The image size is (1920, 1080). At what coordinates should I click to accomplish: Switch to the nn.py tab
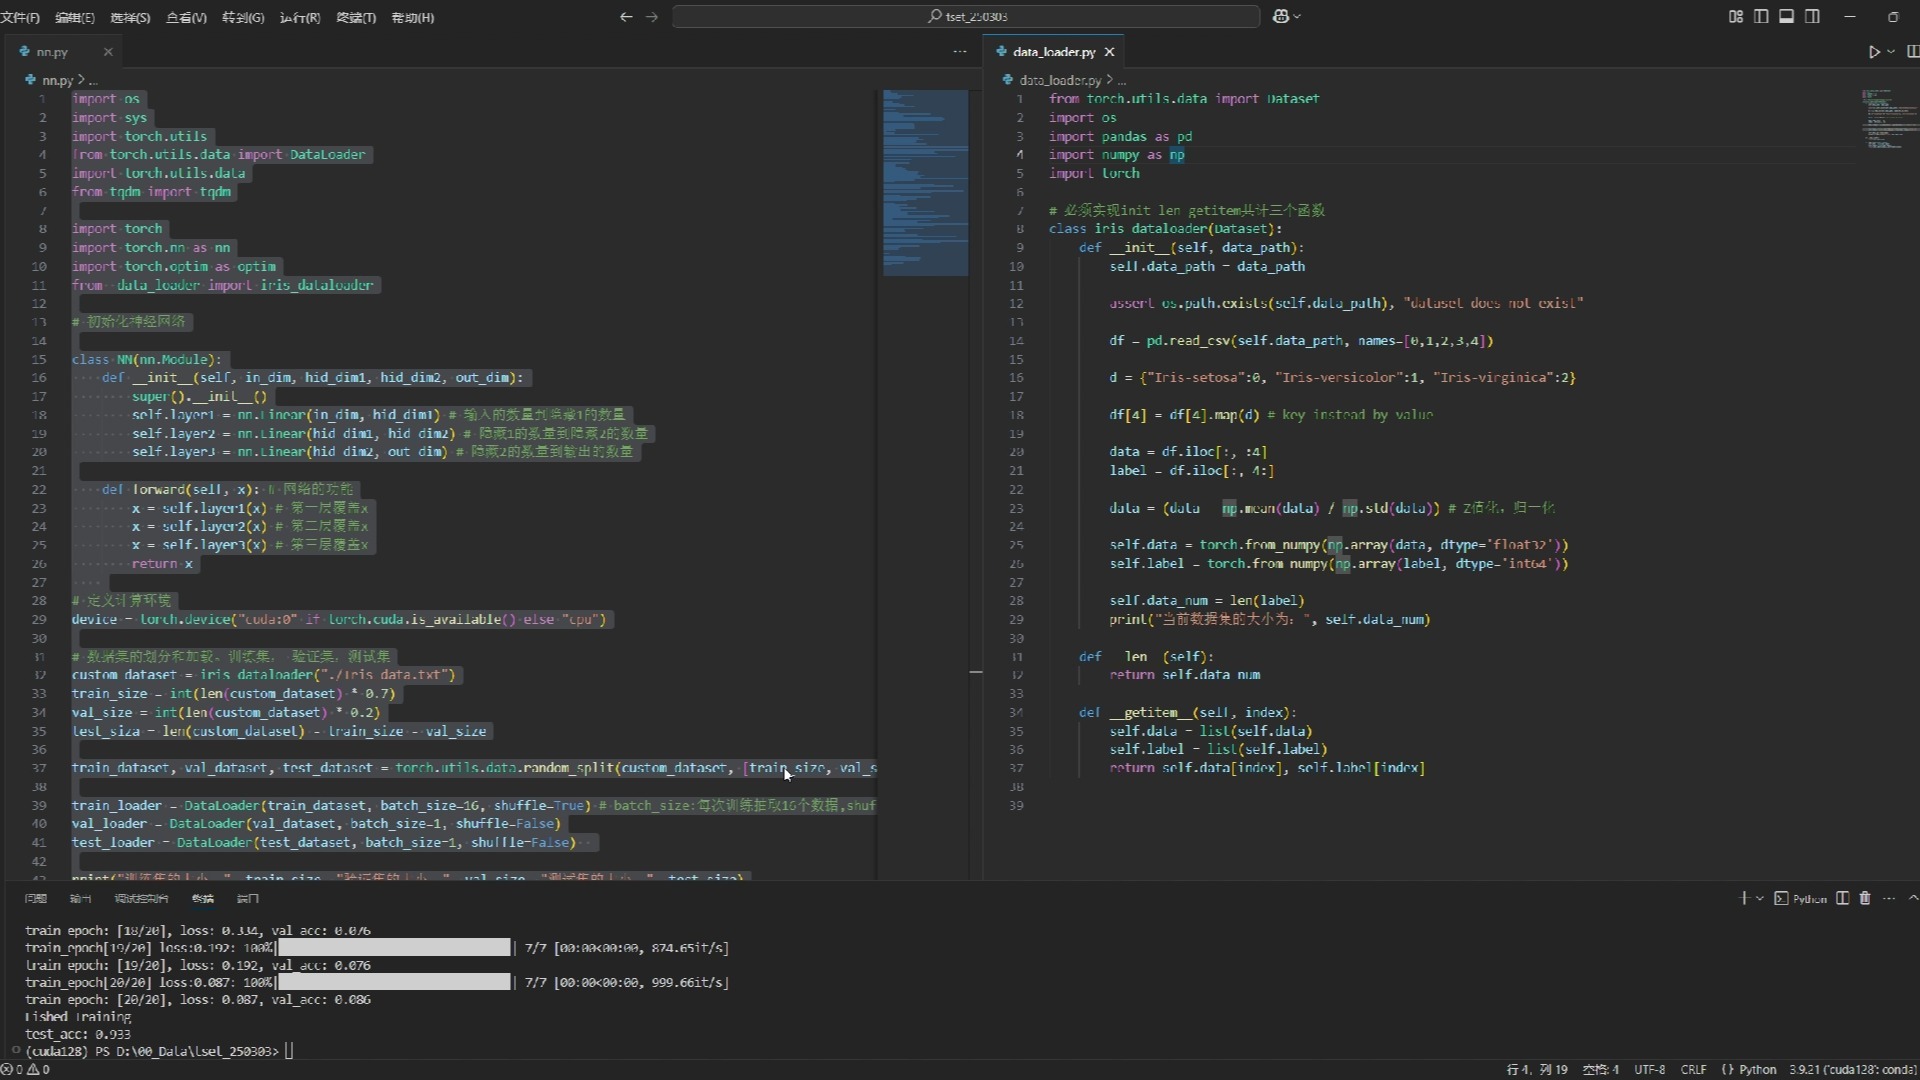(52, 52)
